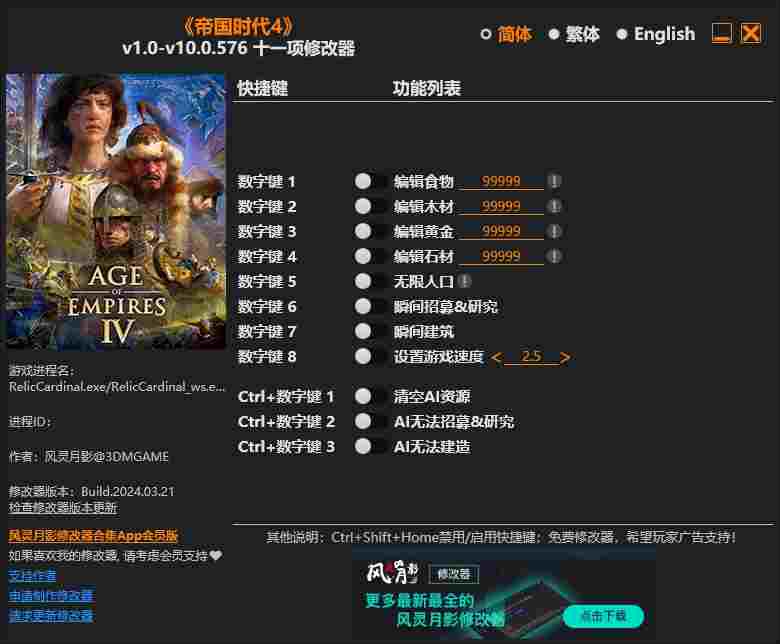Click the gold value field in 编辑黄金 row
780x644 pixels.
coord(501,231)
